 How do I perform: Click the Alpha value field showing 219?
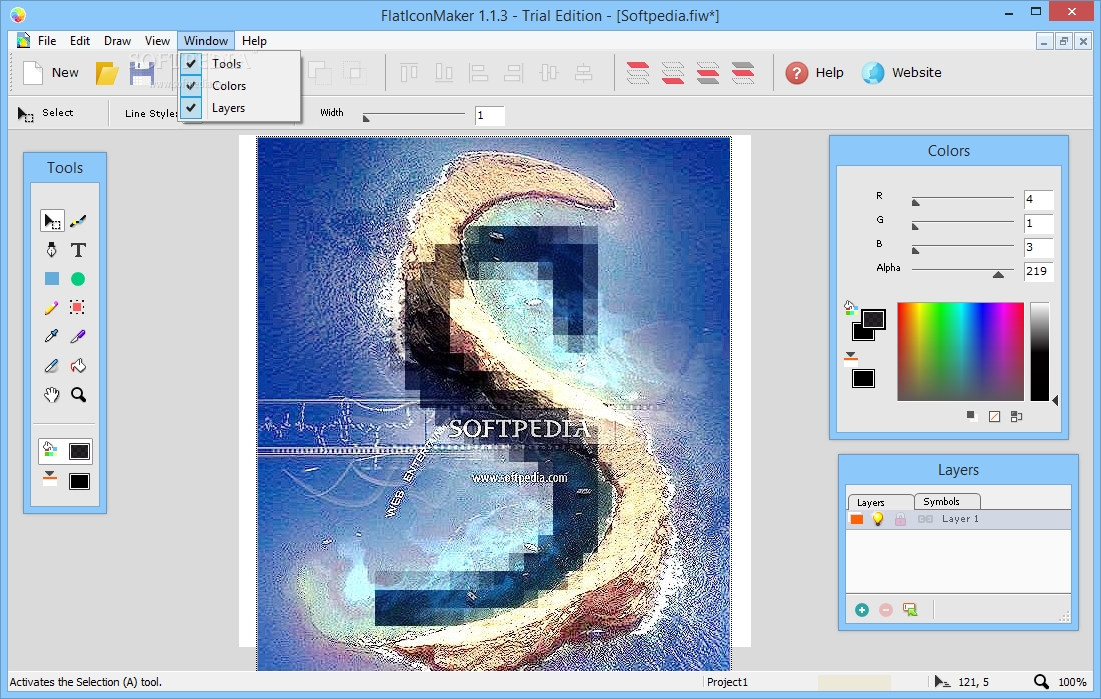pyautogui.click(x=1039, y=271)
